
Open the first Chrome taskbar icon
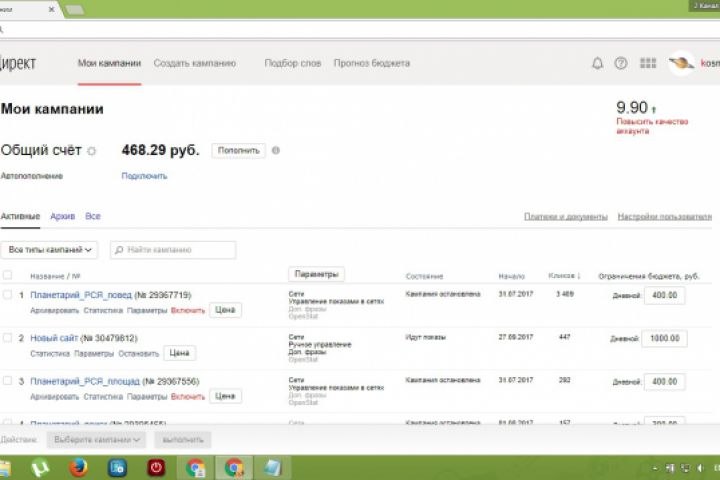click(195, 468)
